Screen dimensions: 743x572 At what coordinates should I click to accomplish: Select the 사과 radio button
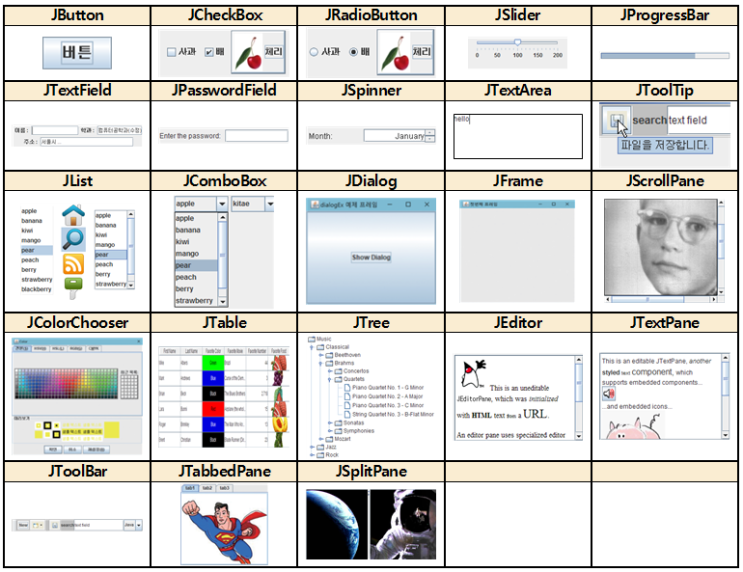[x=314, y=52]
